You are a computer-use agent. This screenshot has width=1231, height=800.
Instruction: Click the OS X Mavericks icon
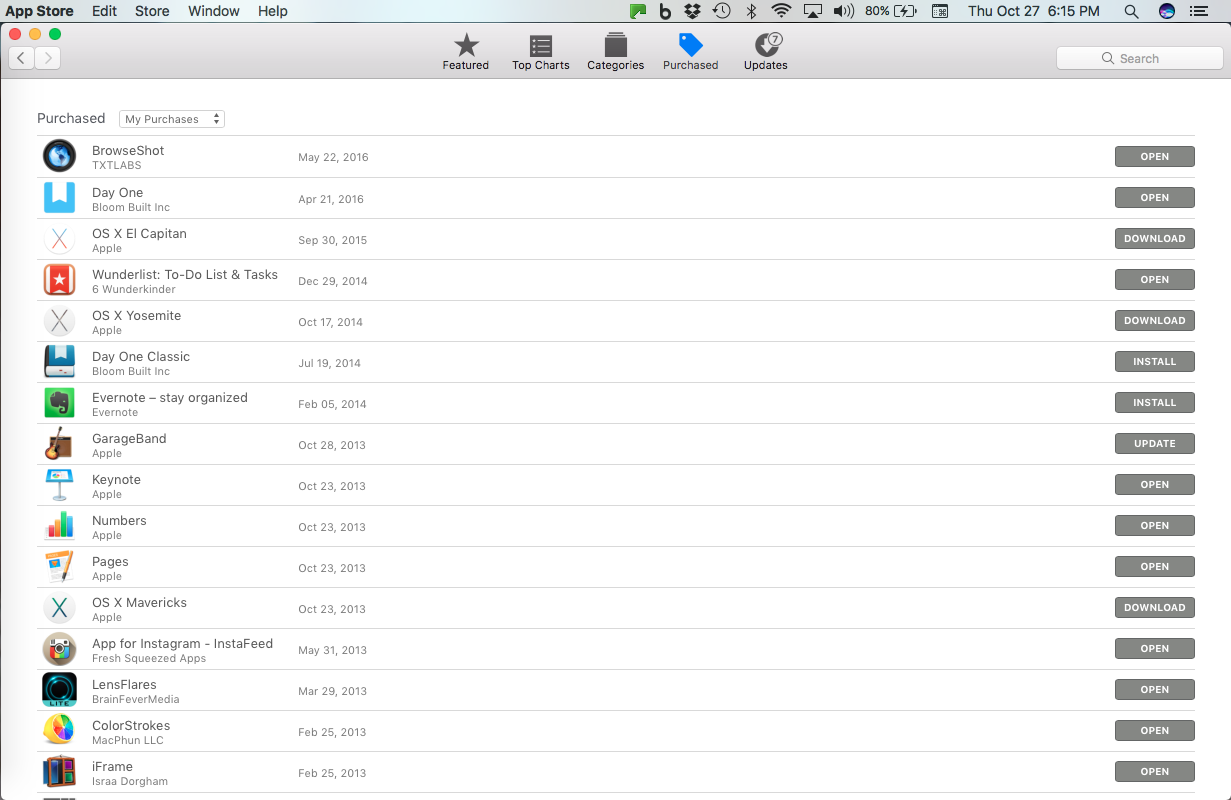[60, 607]
